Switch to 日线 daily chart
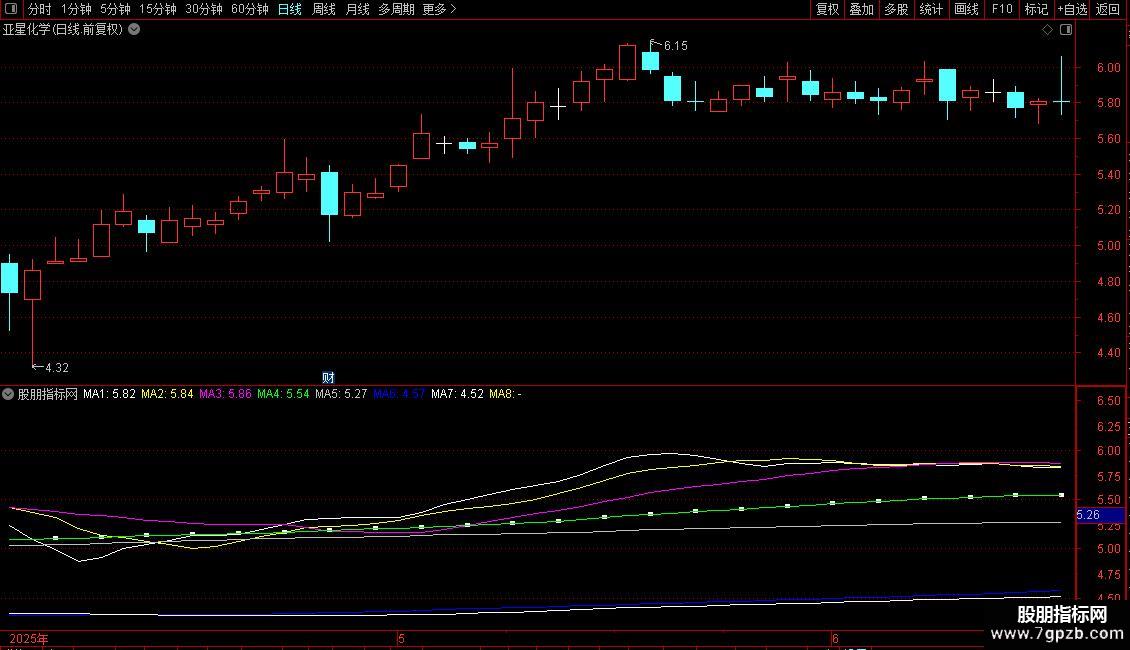 [290, 9]
